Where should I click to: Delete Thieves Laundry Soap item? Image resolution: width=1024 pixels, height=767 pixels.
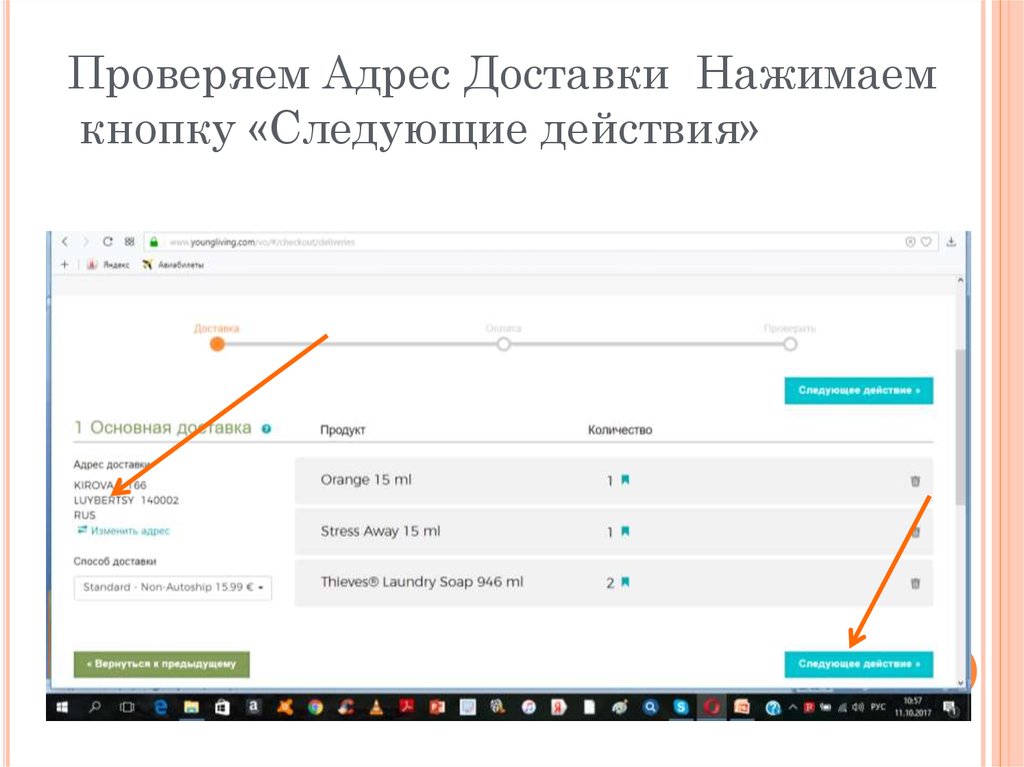(914, 584)
